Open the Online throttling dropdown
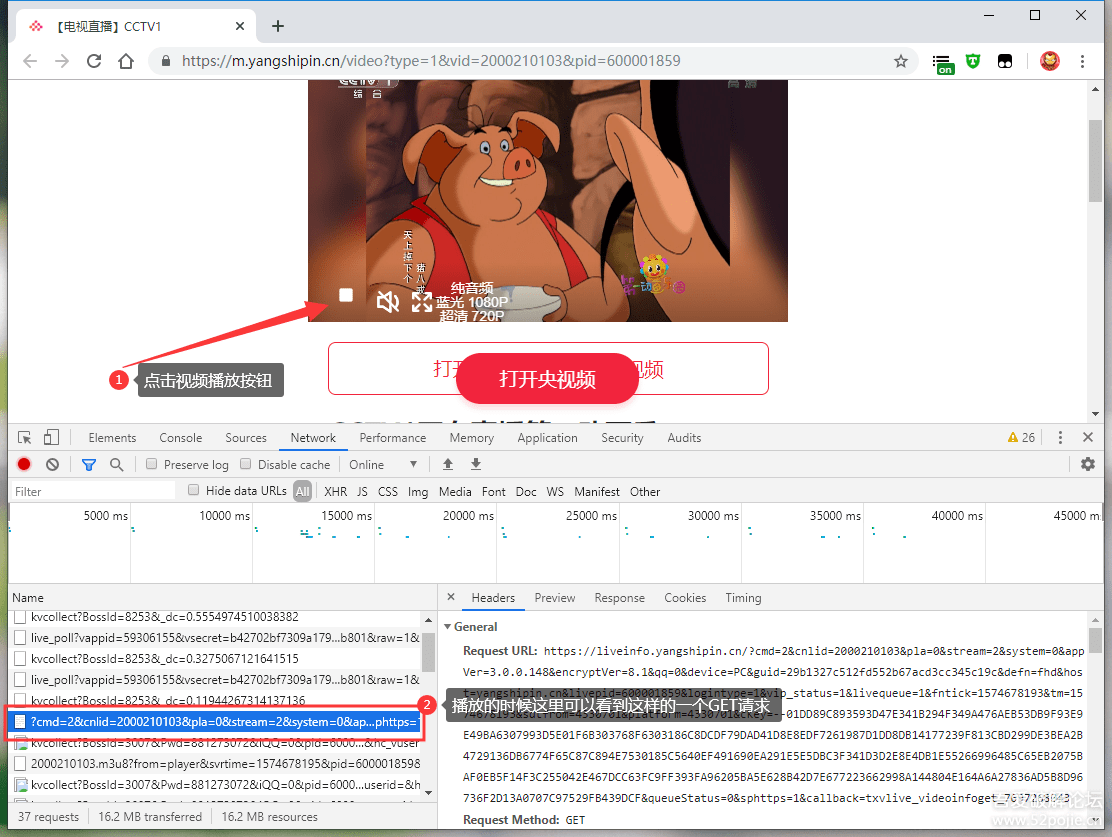This screenshot has height=837, width=1112. point(383,465)
